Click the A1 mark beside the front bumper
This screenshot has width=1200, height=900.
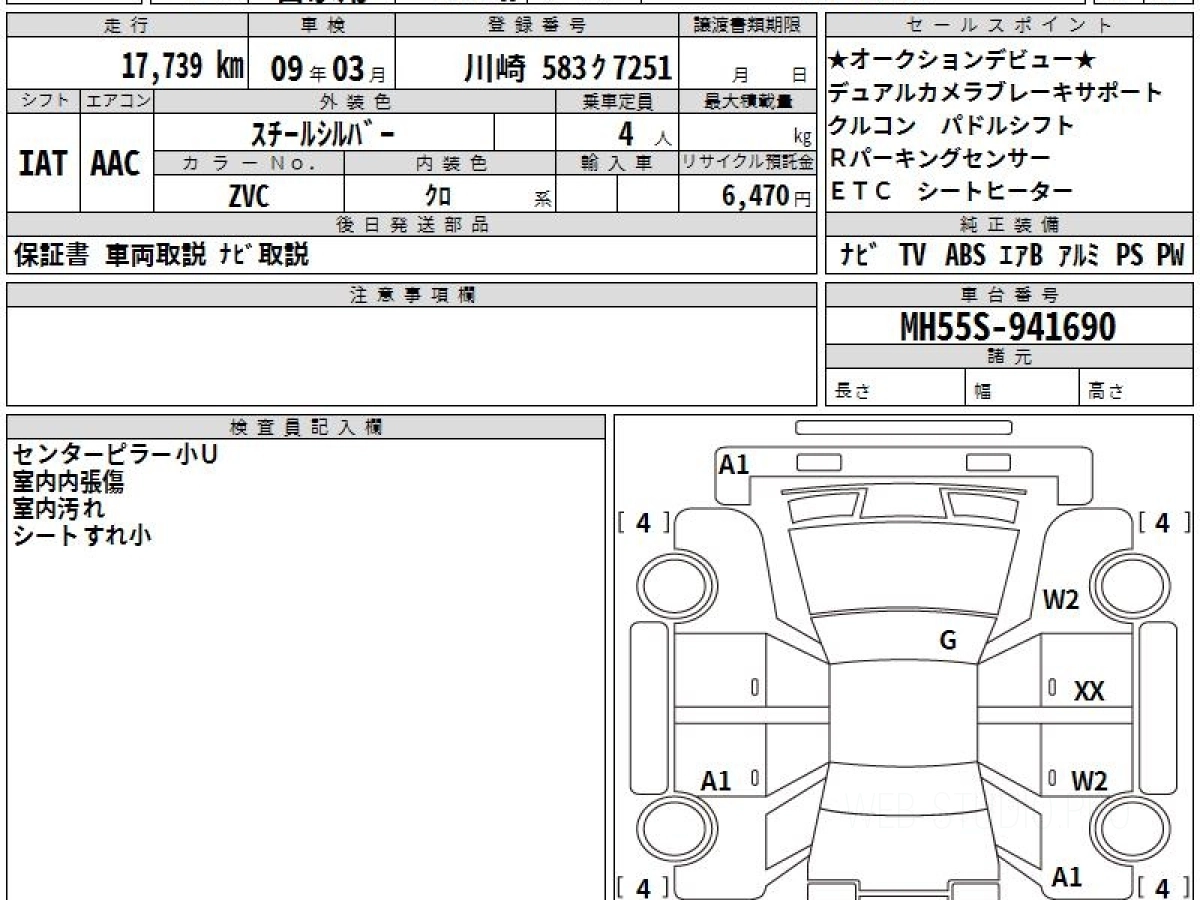tap(734, 464)
